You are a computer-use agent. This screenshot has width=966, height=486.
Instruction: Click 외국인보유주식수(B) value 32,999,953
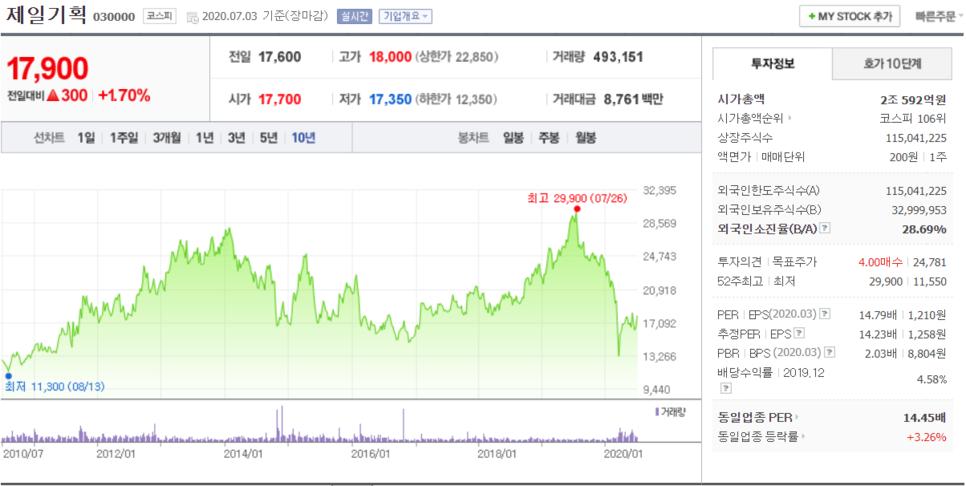point(919,210)
